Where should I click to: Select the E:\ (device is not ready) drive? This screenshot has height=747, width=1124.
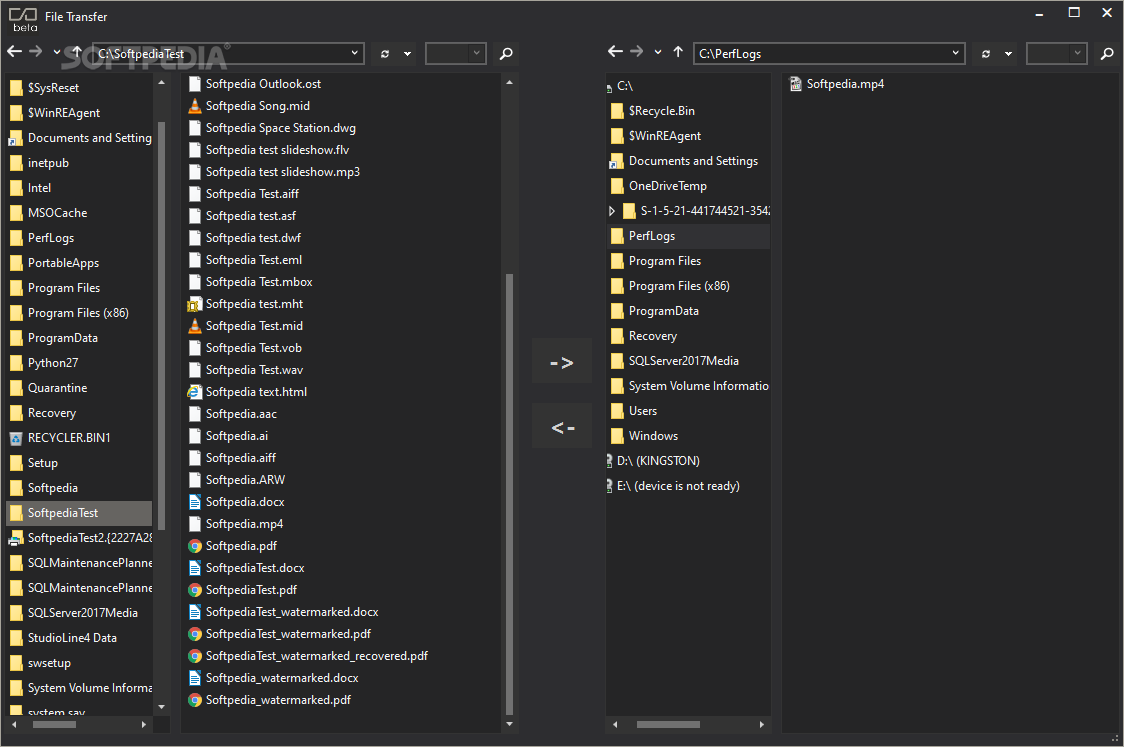tap(674, 486)
